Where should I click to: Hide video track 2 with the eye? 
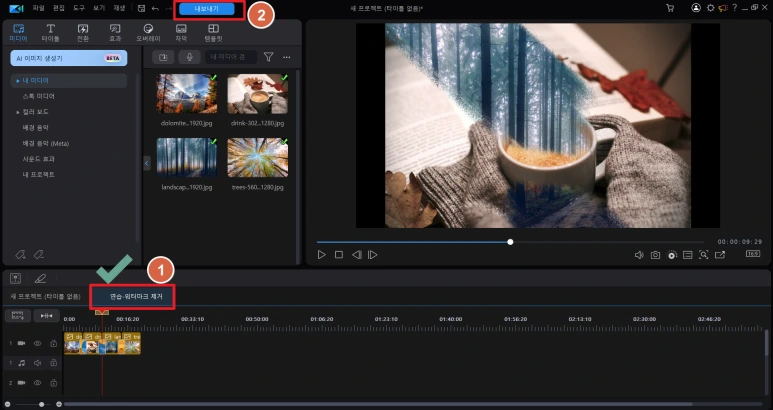click(37, 382)
